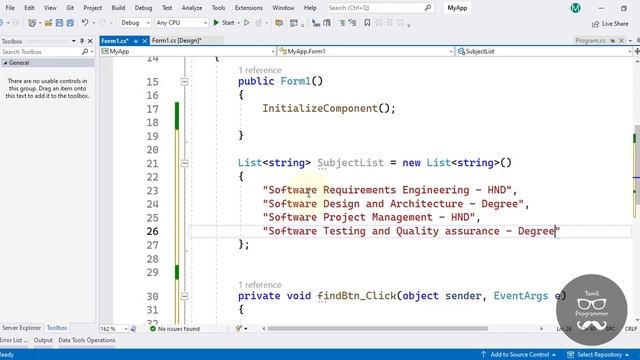Screen dimensions: 640x360
Task: Pin the Toolbox panel with auto-hide pin
Action: click(x=82, y=41)
